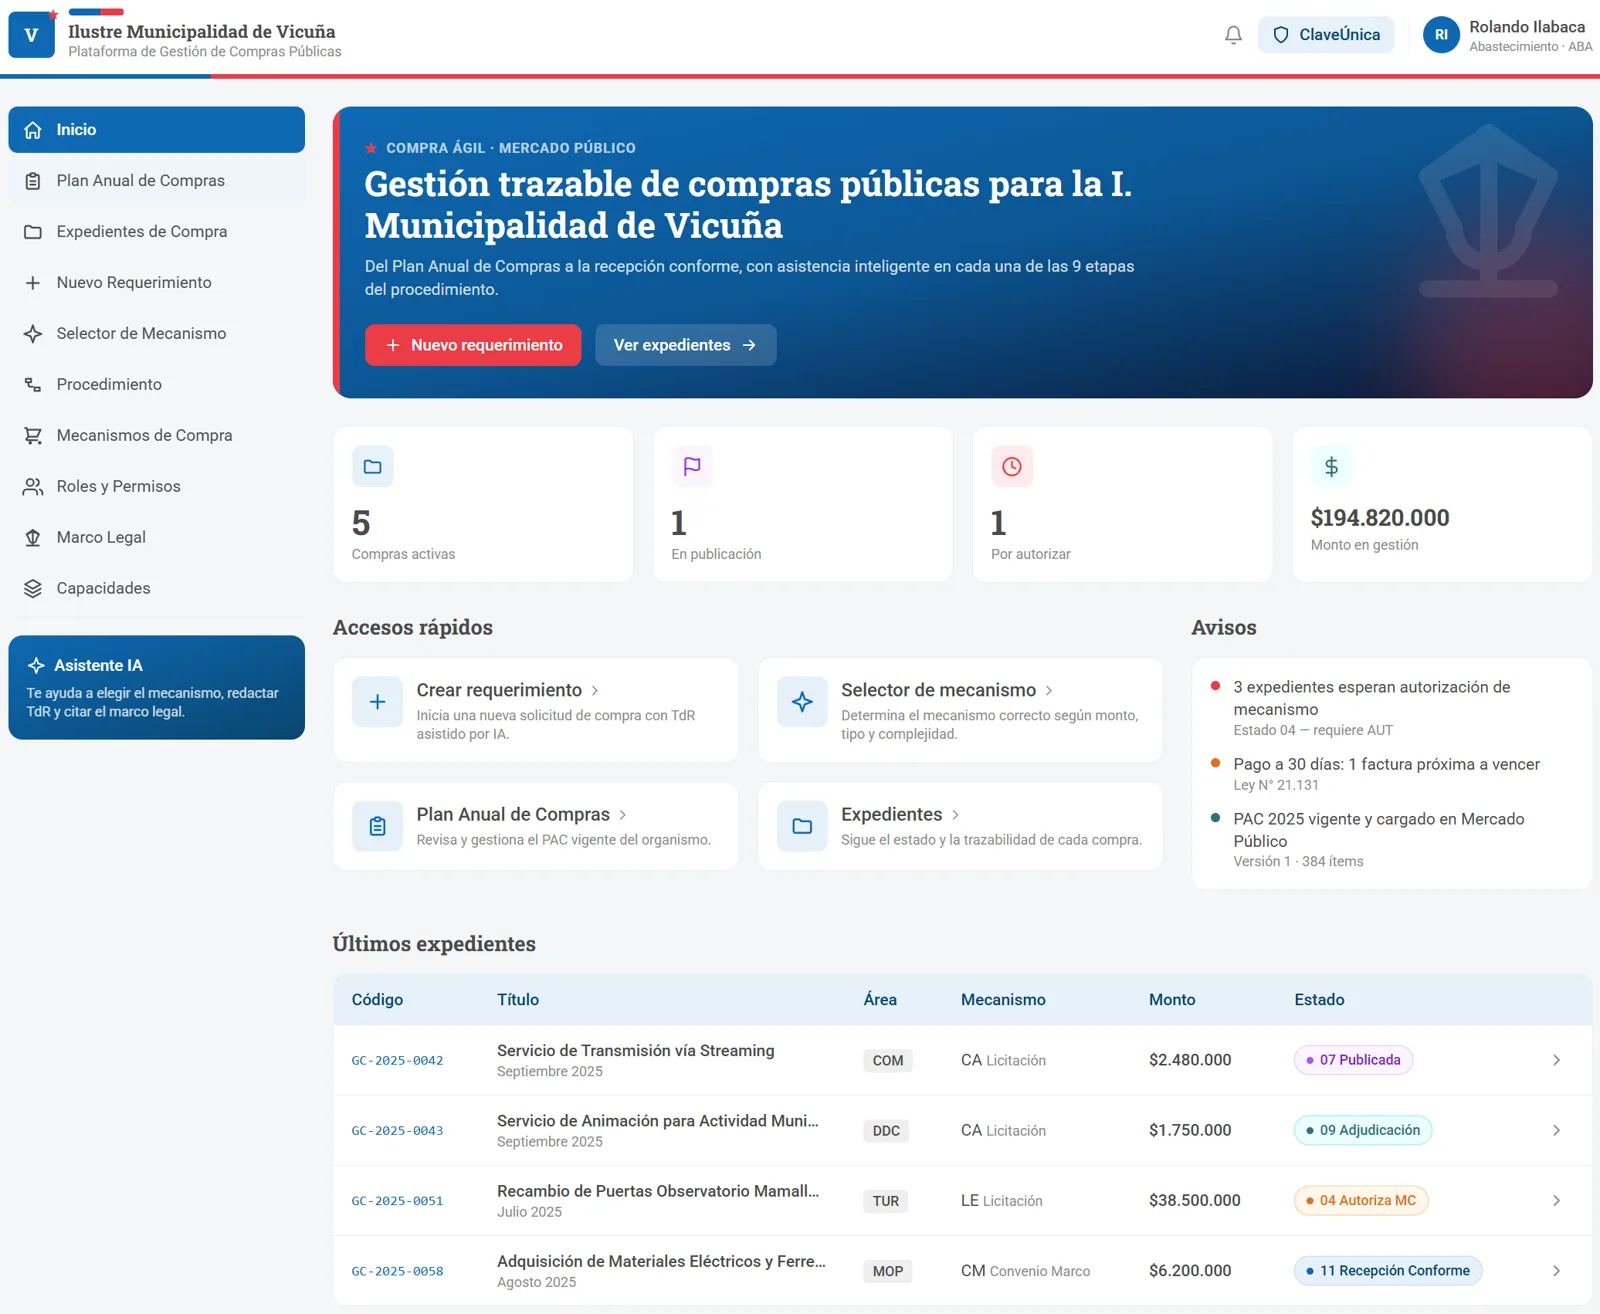The height and width of the screenshot is (1314, 1600).
Task: Click the Rolando Ilabaca user name
Action: coord(1527,27)
